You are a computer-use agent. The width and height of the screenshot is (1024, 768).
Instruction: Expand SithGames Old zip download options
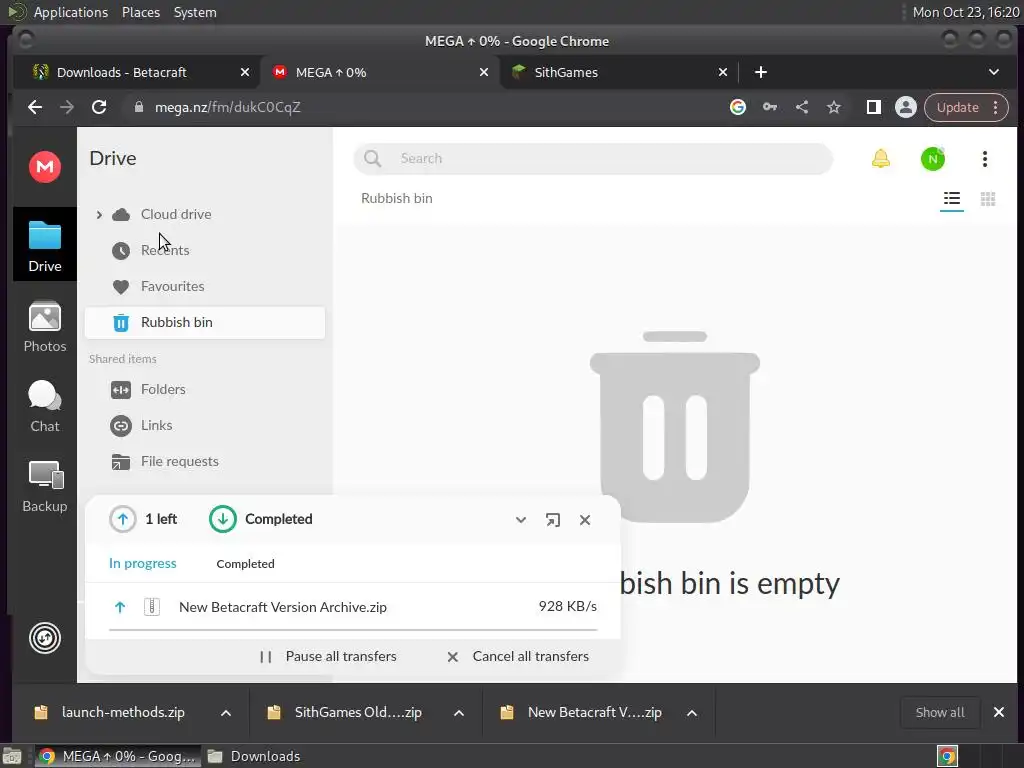[x=458, y=713]
